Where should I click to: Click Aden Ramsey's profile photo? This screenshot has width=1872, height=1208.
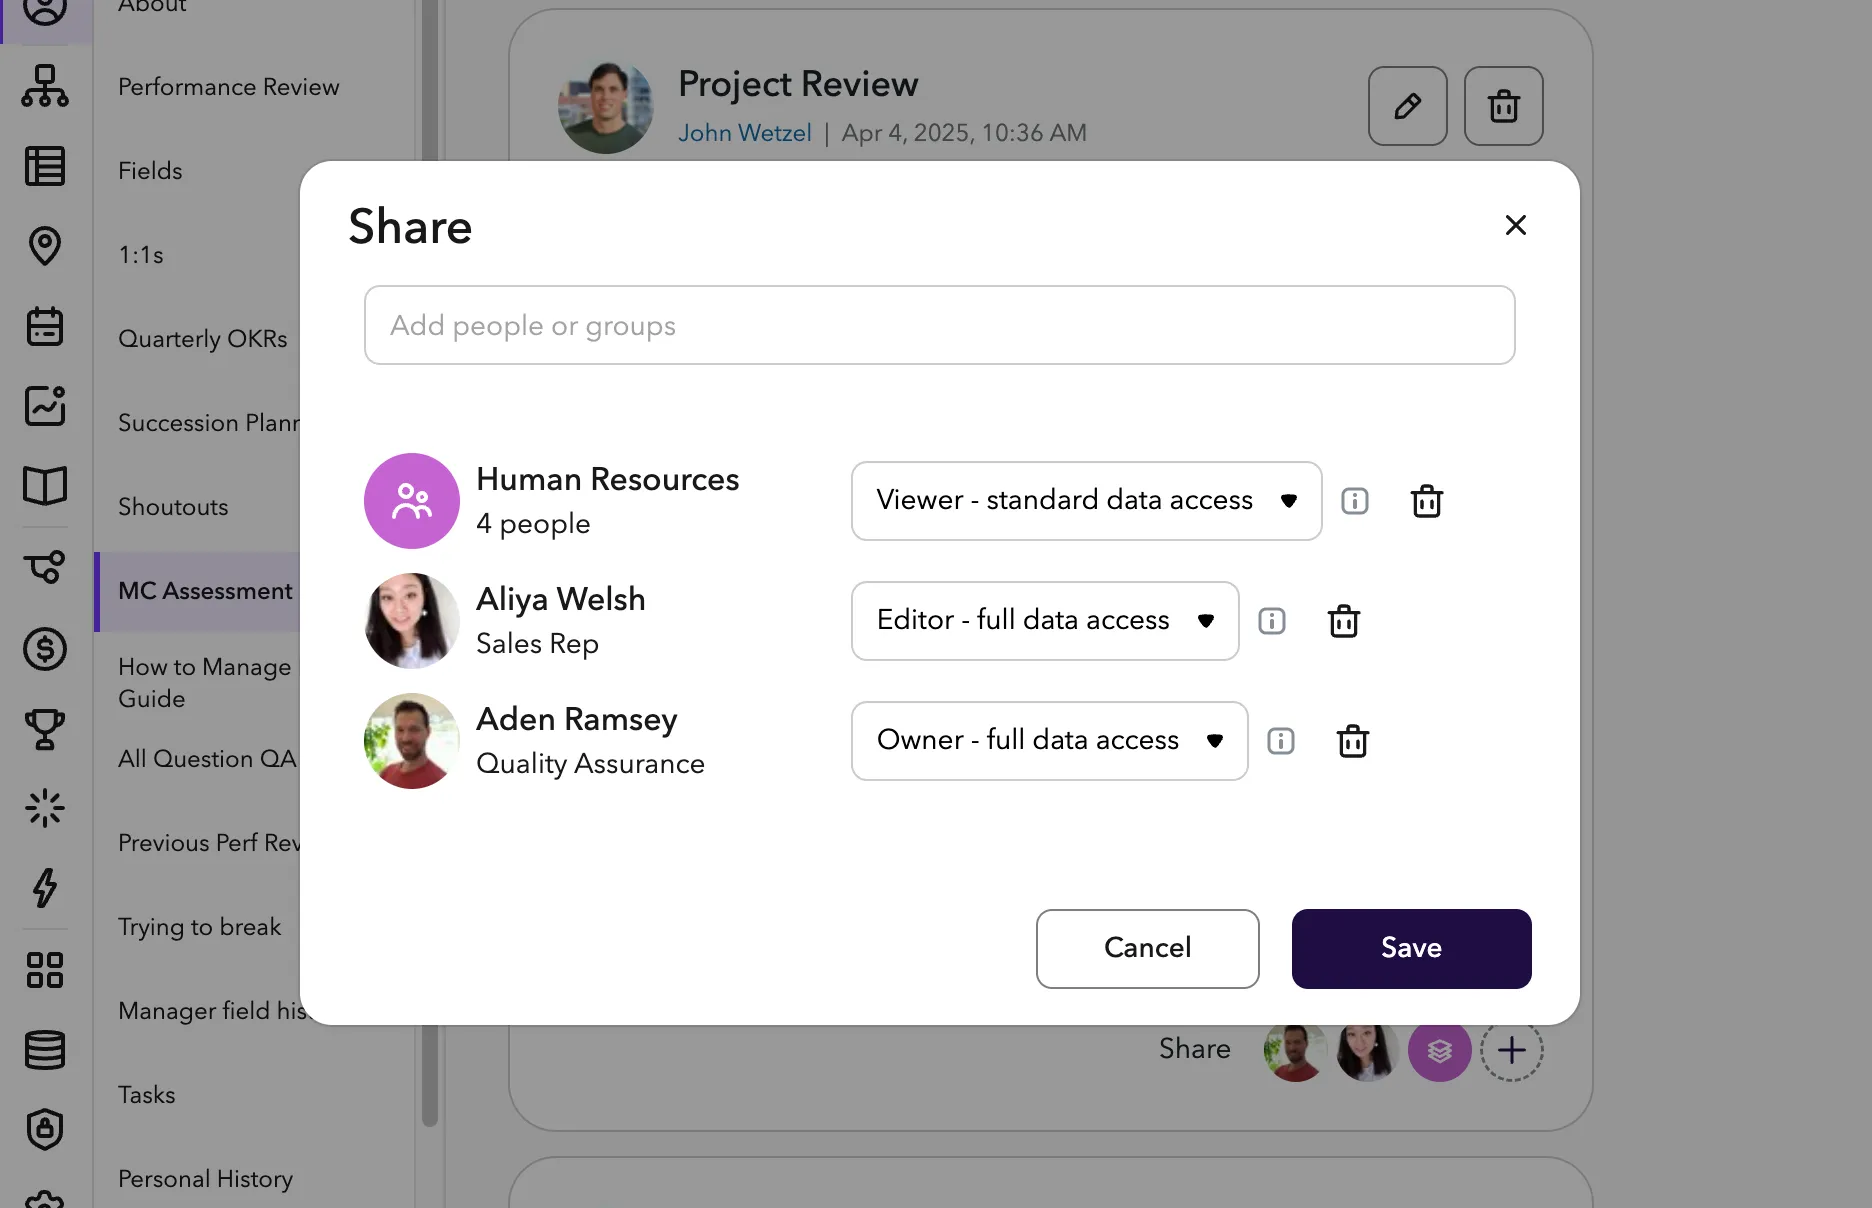click(x=412, y=741)
